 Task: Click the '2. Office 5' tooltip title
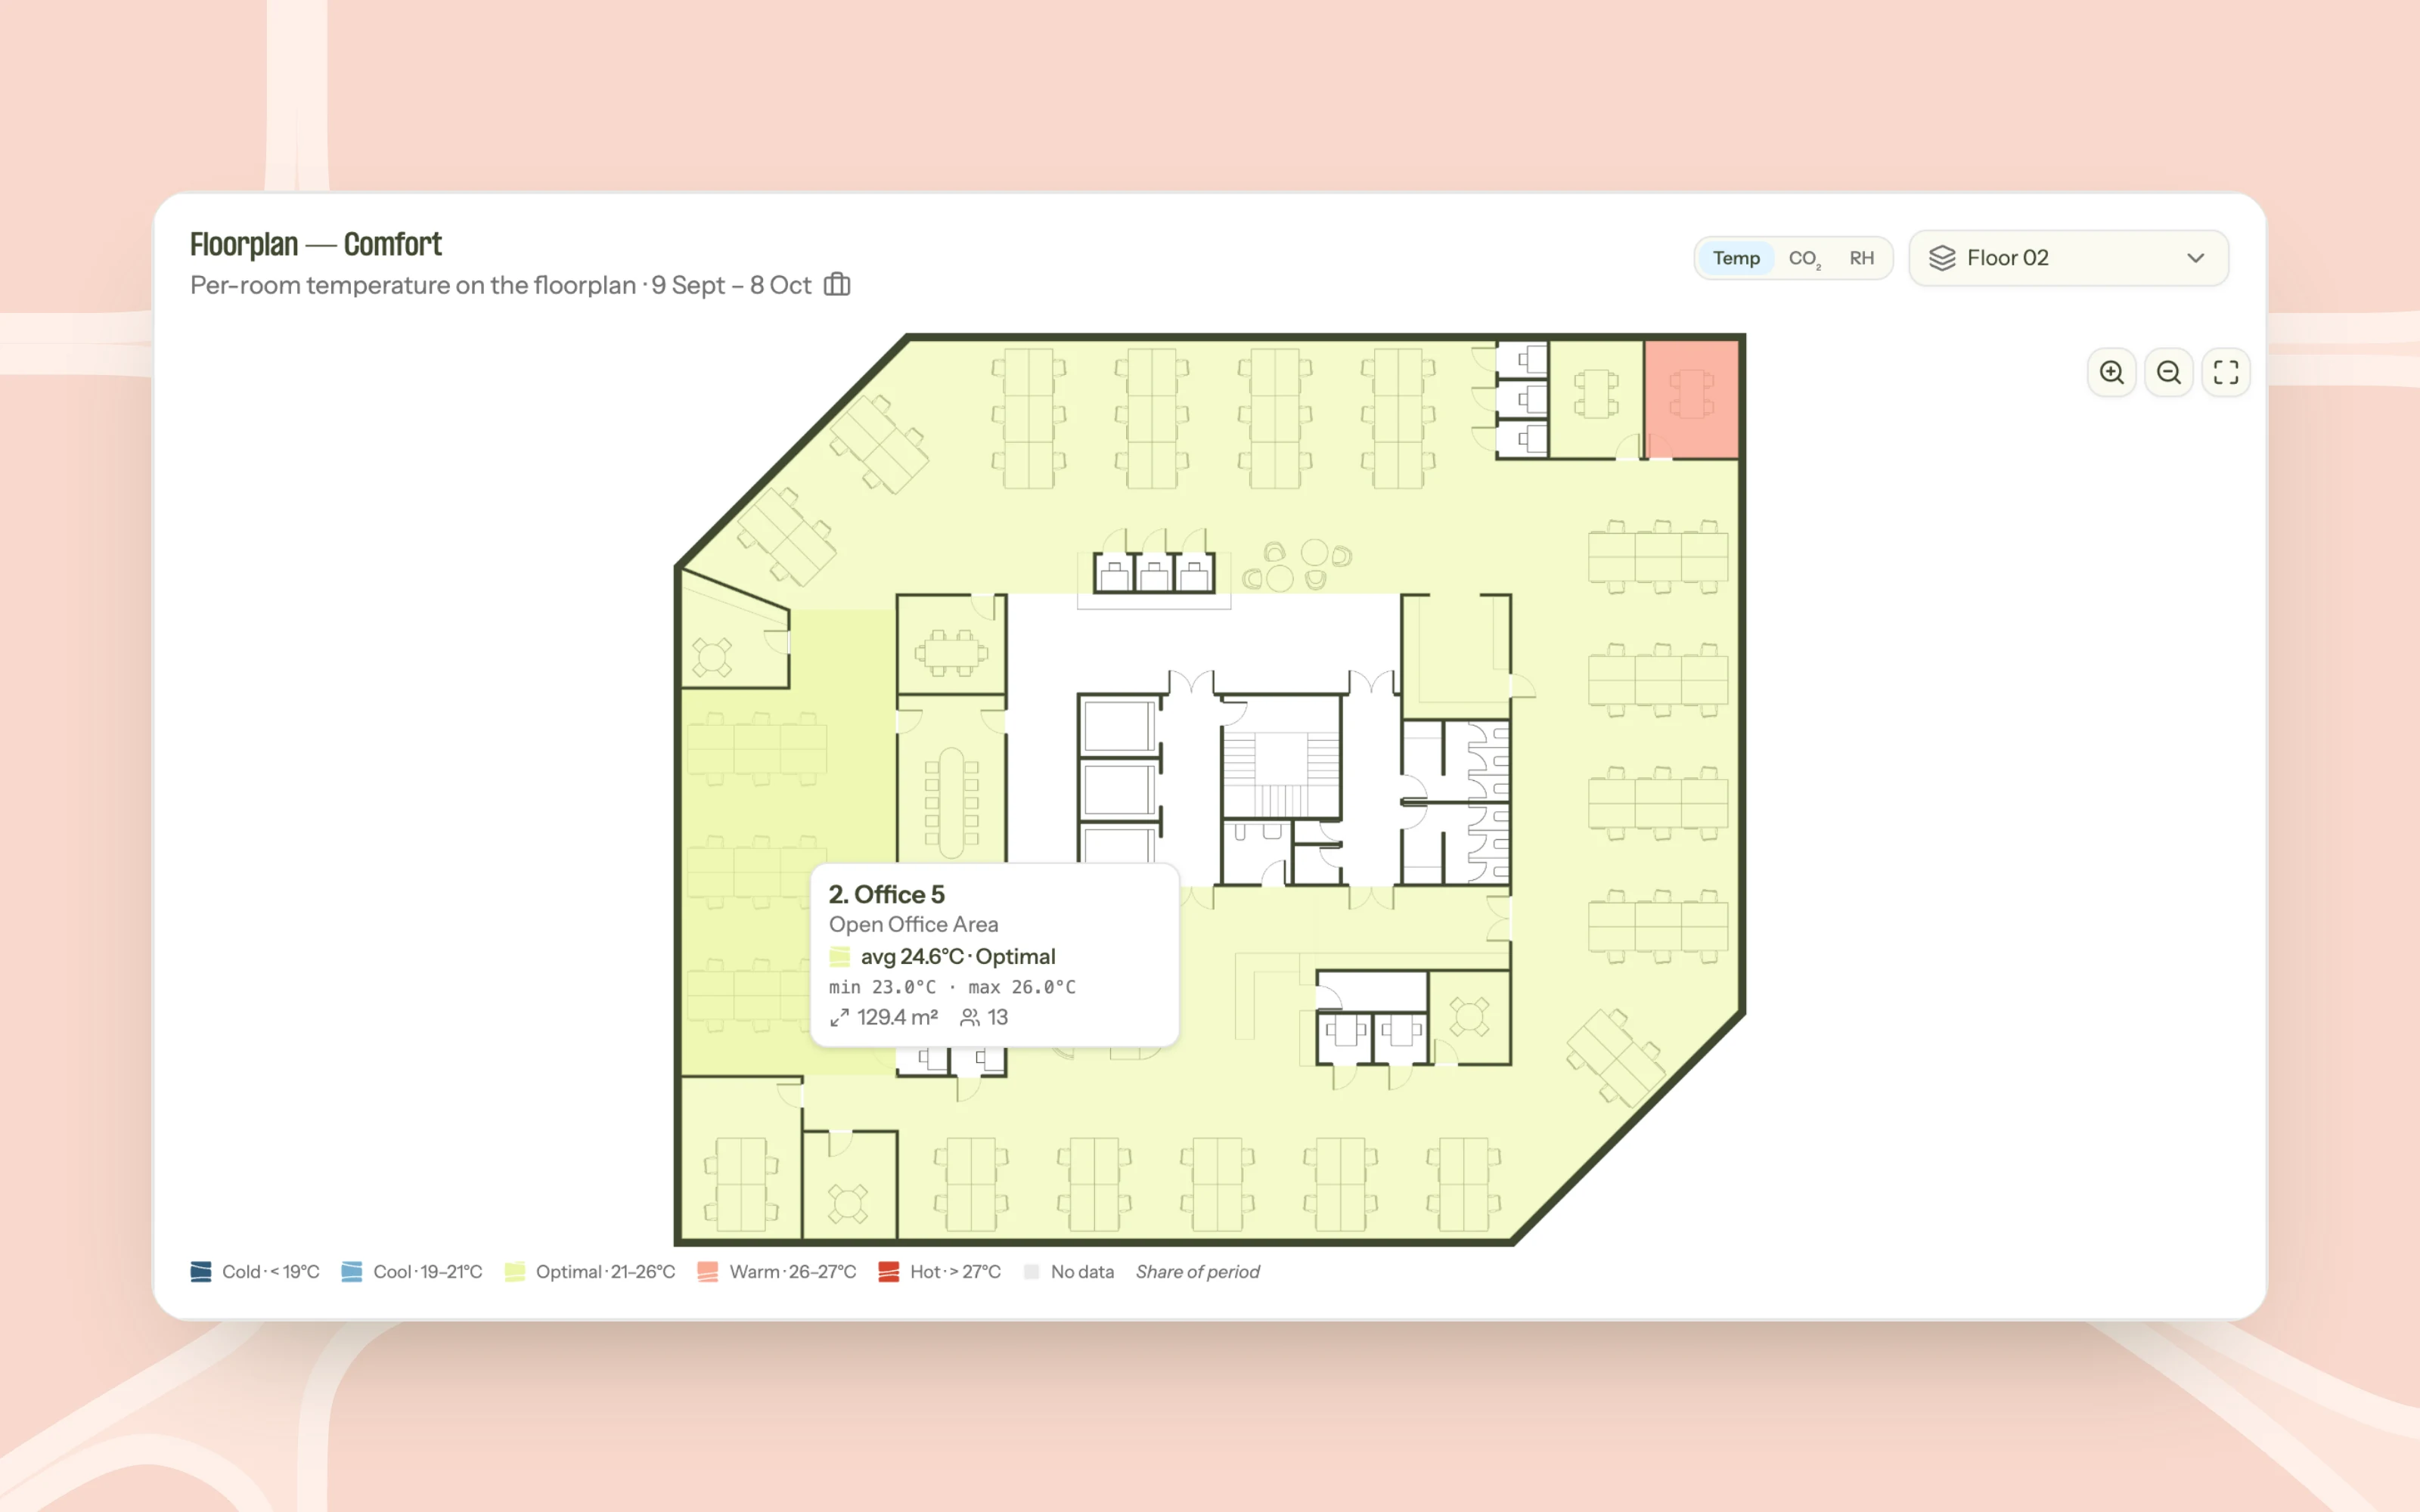[x=886, y=894]
